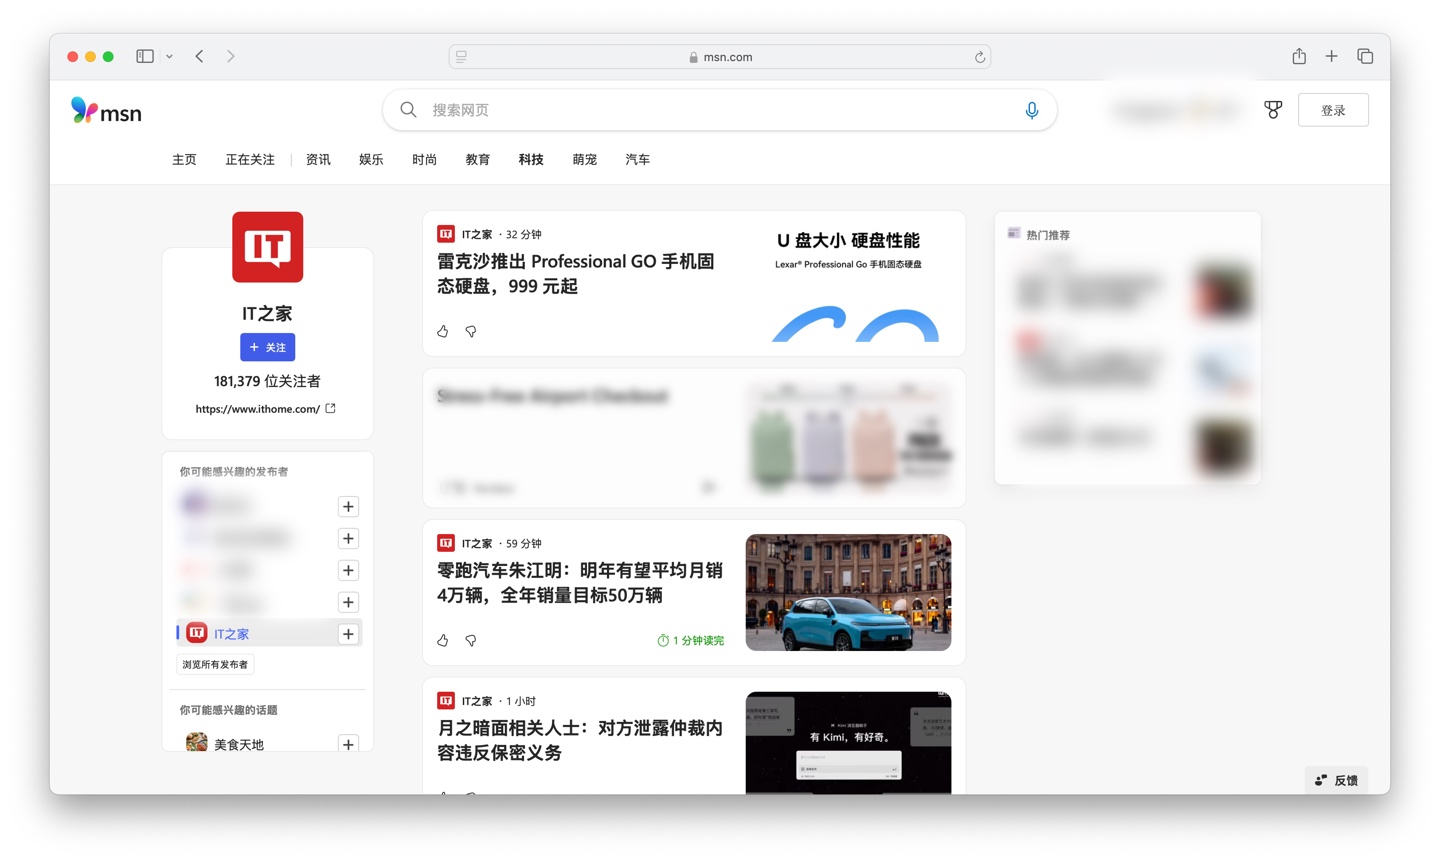This screenshot has height=860, width=1440.
Task: Reload the page with the refresh icon
Action: tap(979, 57)
